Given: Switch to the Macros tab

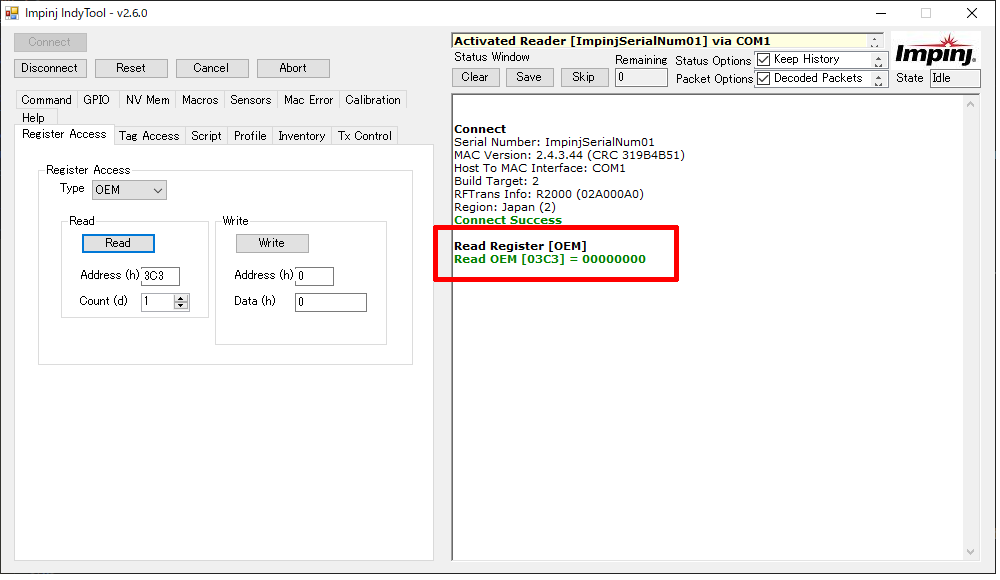Looking at the screenshot, I should coord(200,100).
